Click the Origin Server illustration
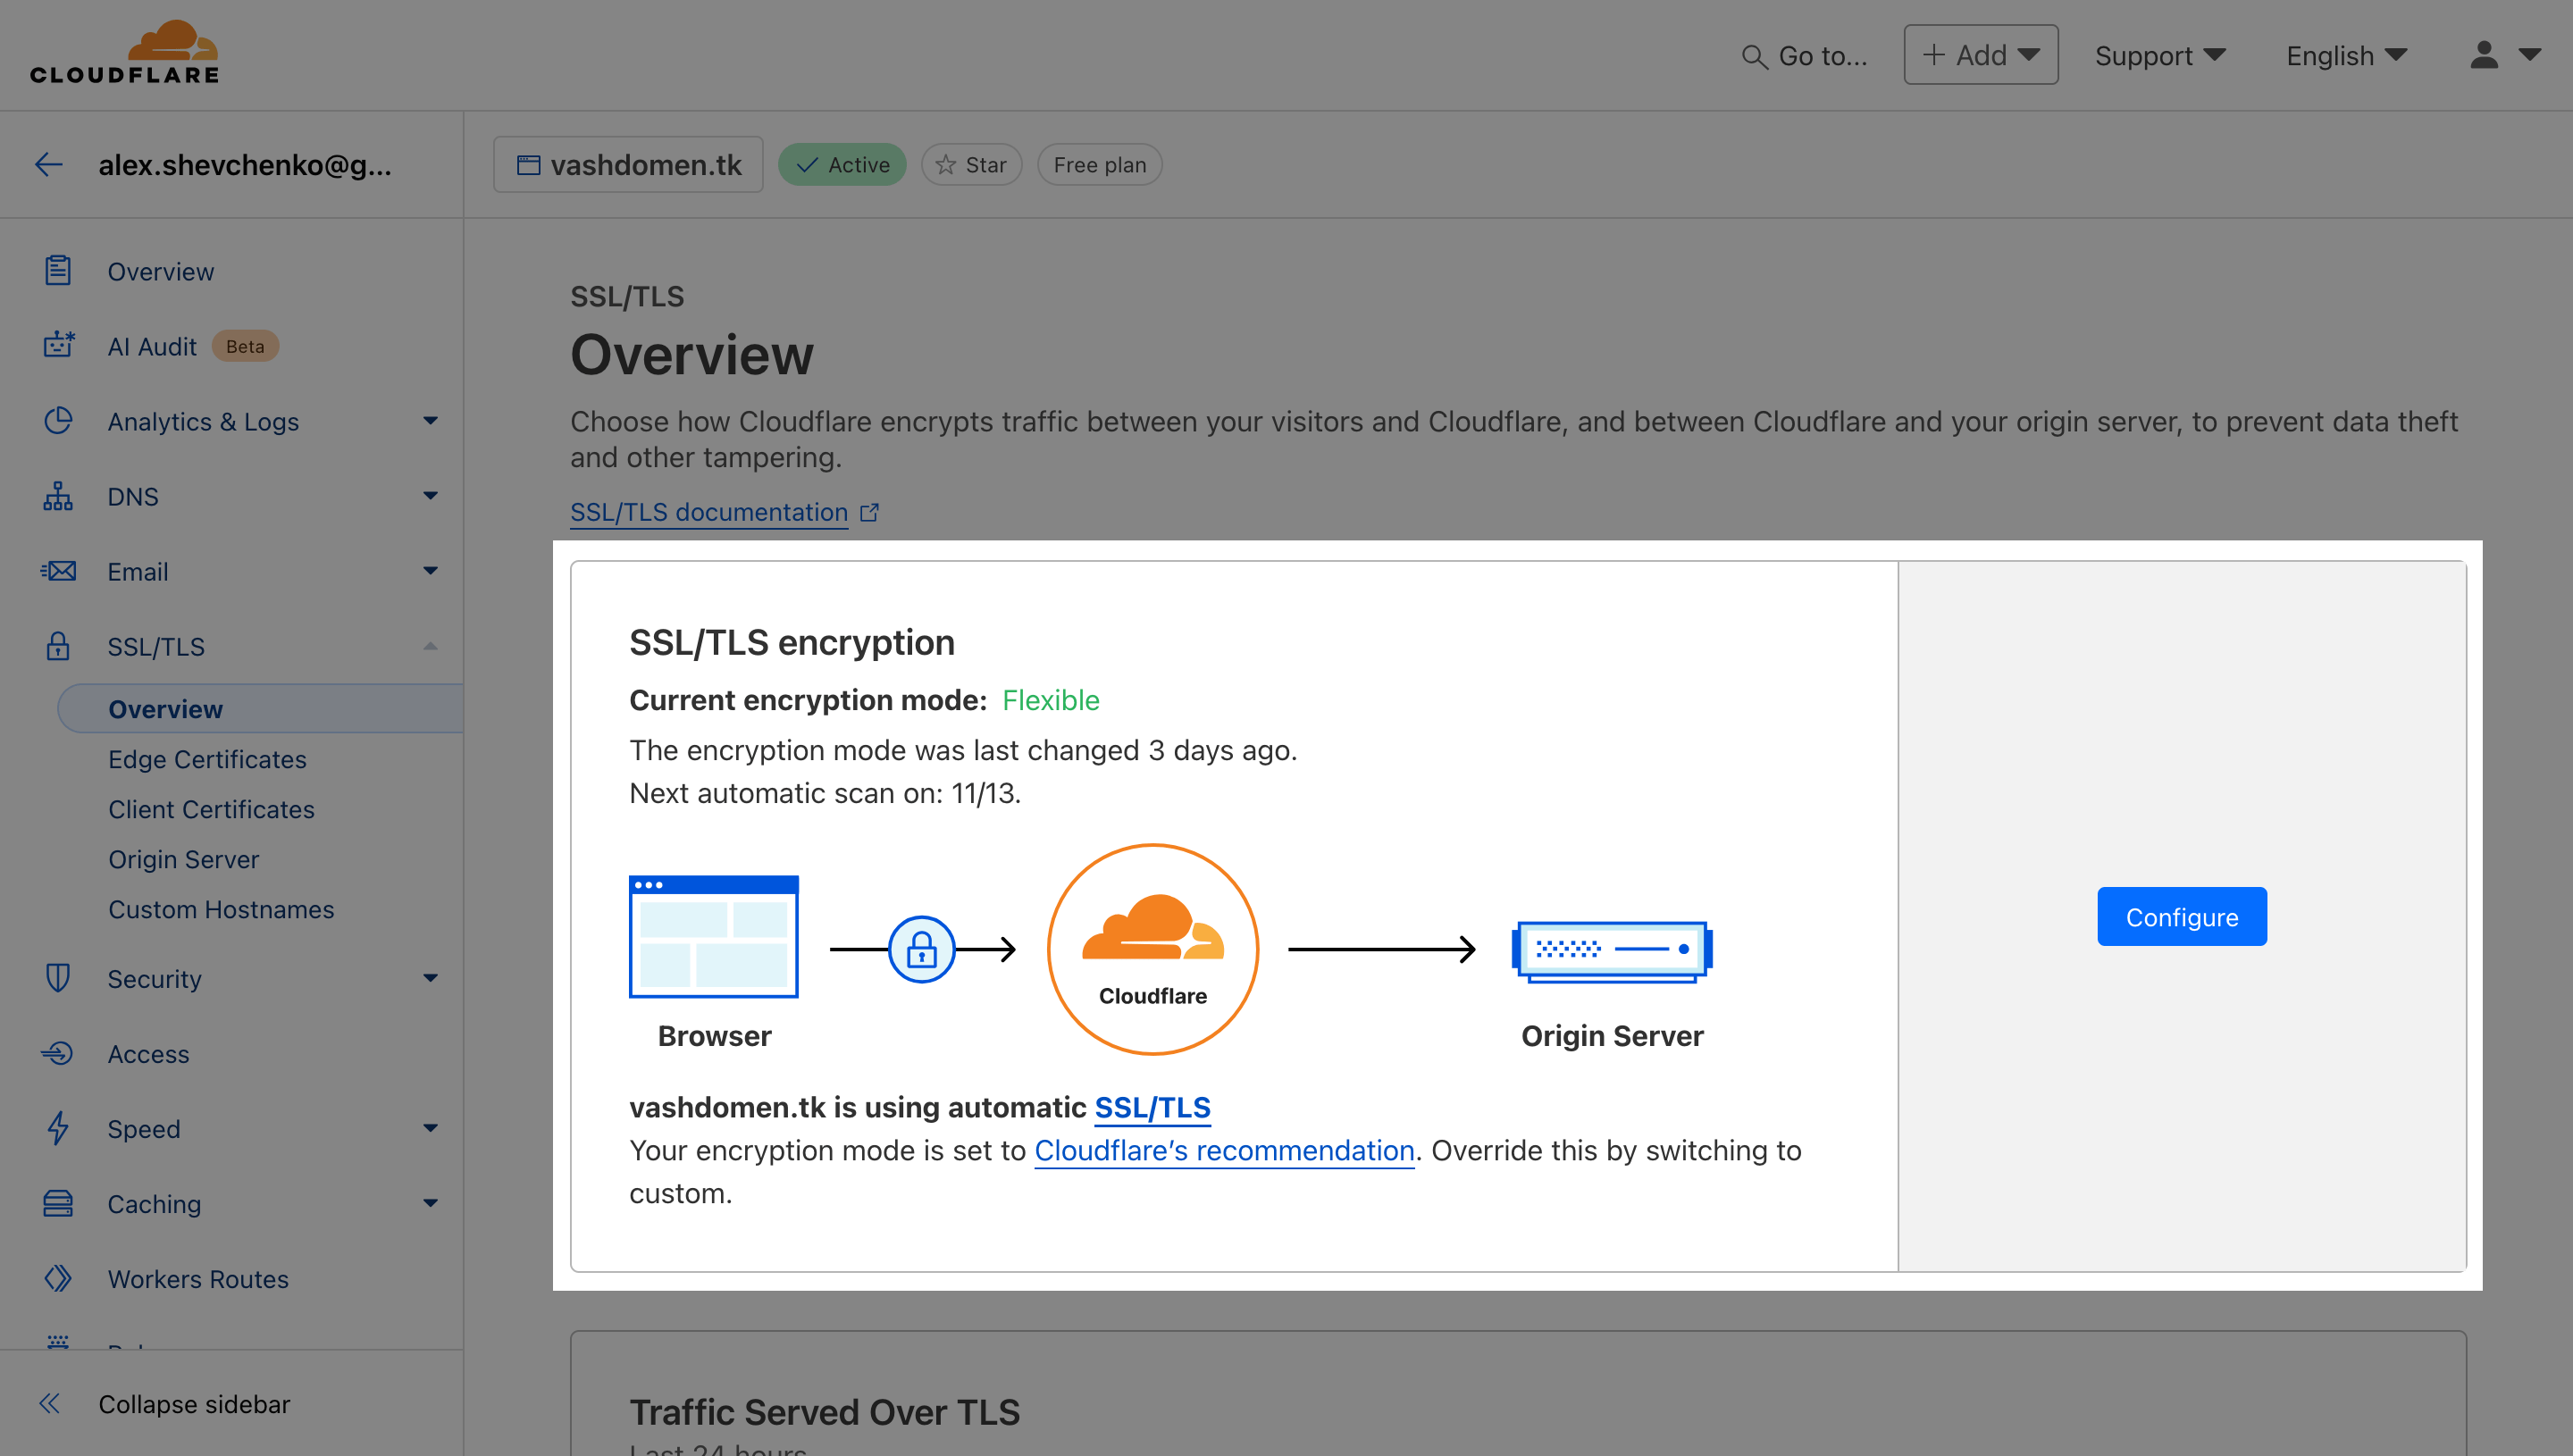 1612,951
